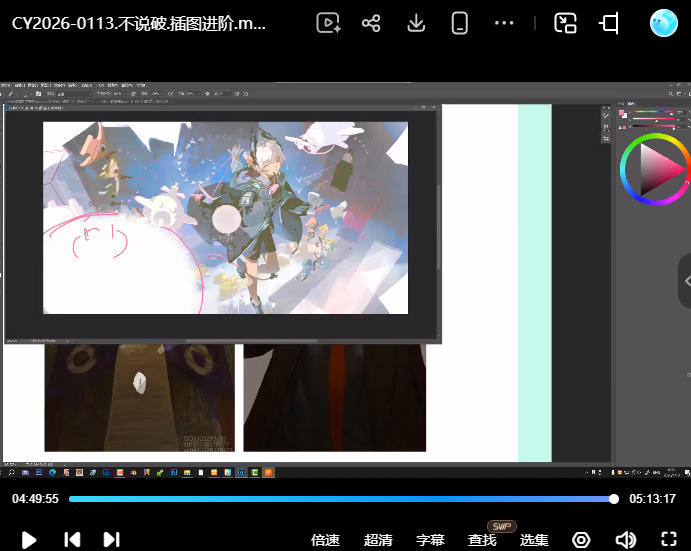Mute audio with the volume speaker icon
The width and height of the screenshot is (691, 551).
click(x=625, y=540)
